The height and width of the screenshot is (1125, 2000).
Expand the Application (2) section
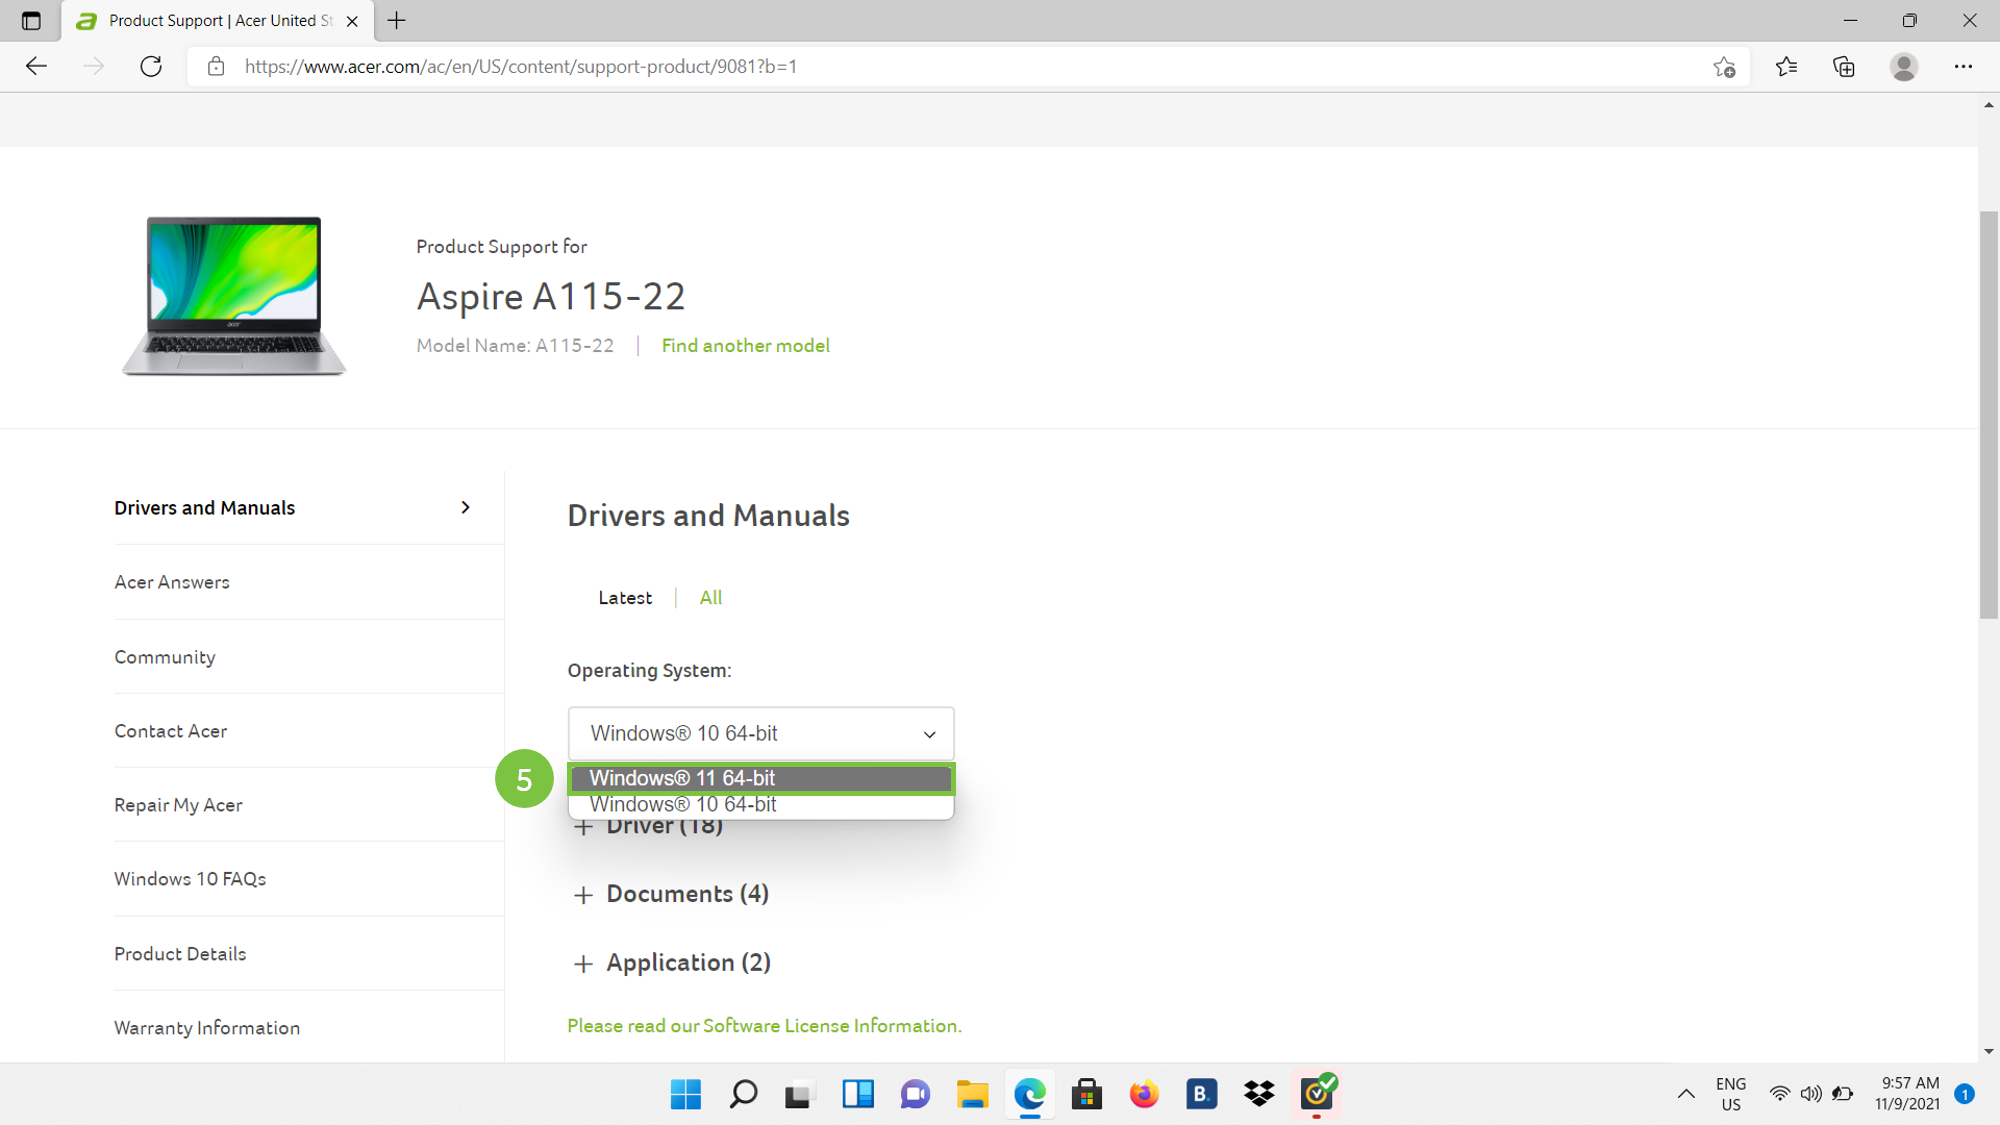tap(687, 963)
